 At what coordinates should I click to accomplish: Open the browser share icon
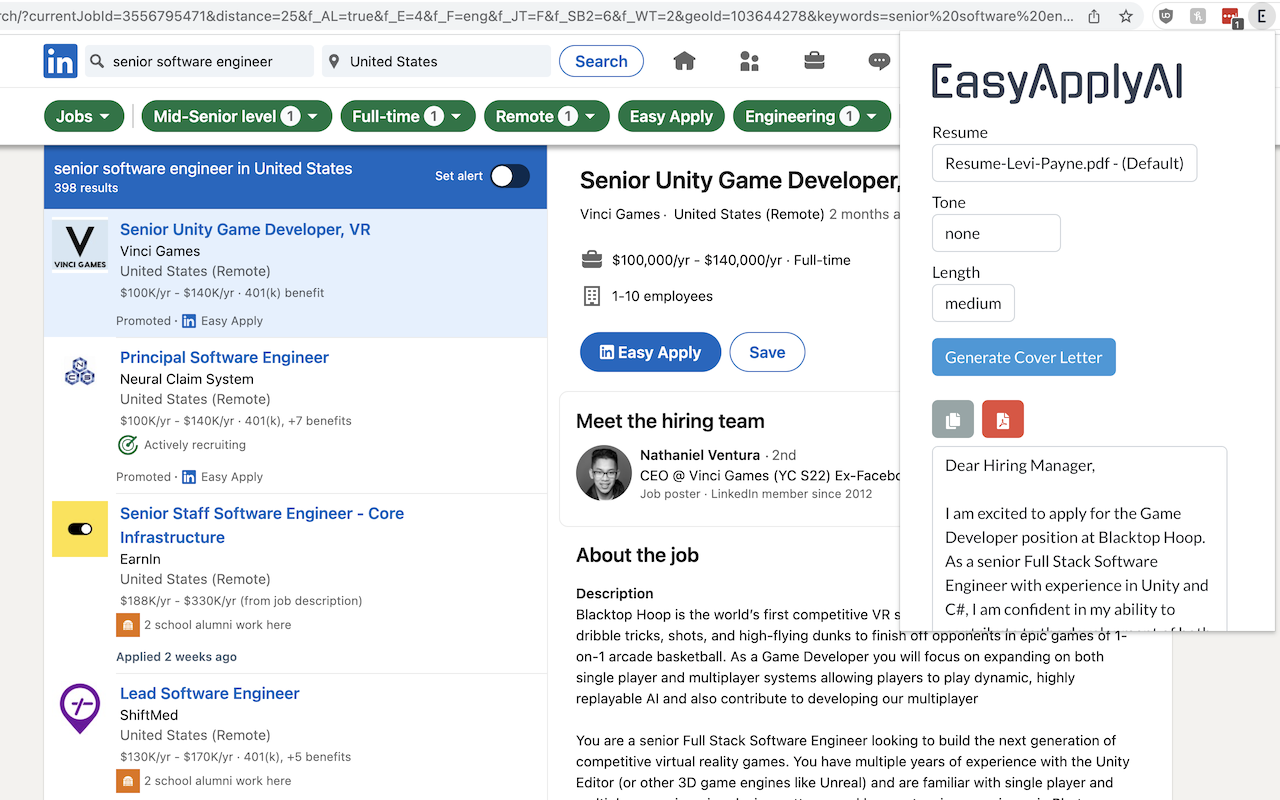click(x=1093, y=17)
